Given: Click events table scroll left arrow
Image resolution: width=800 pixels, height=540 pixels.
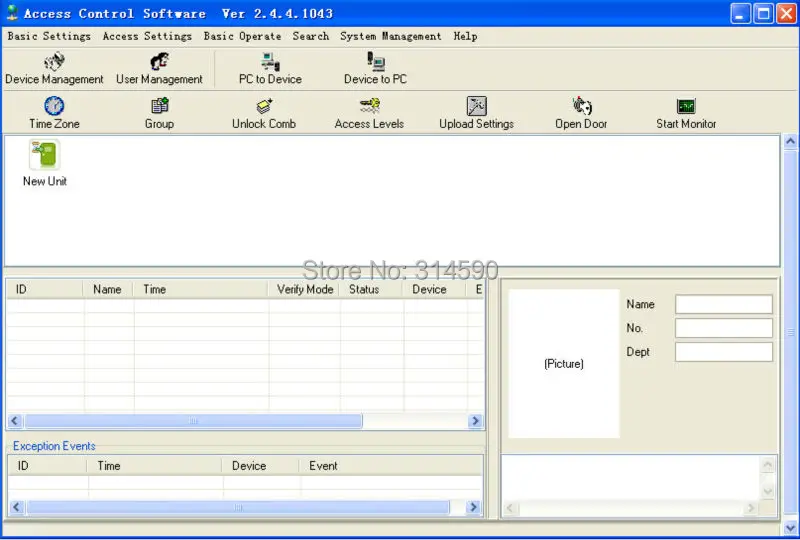Looking at the screenshot, I should pos(15,421).
